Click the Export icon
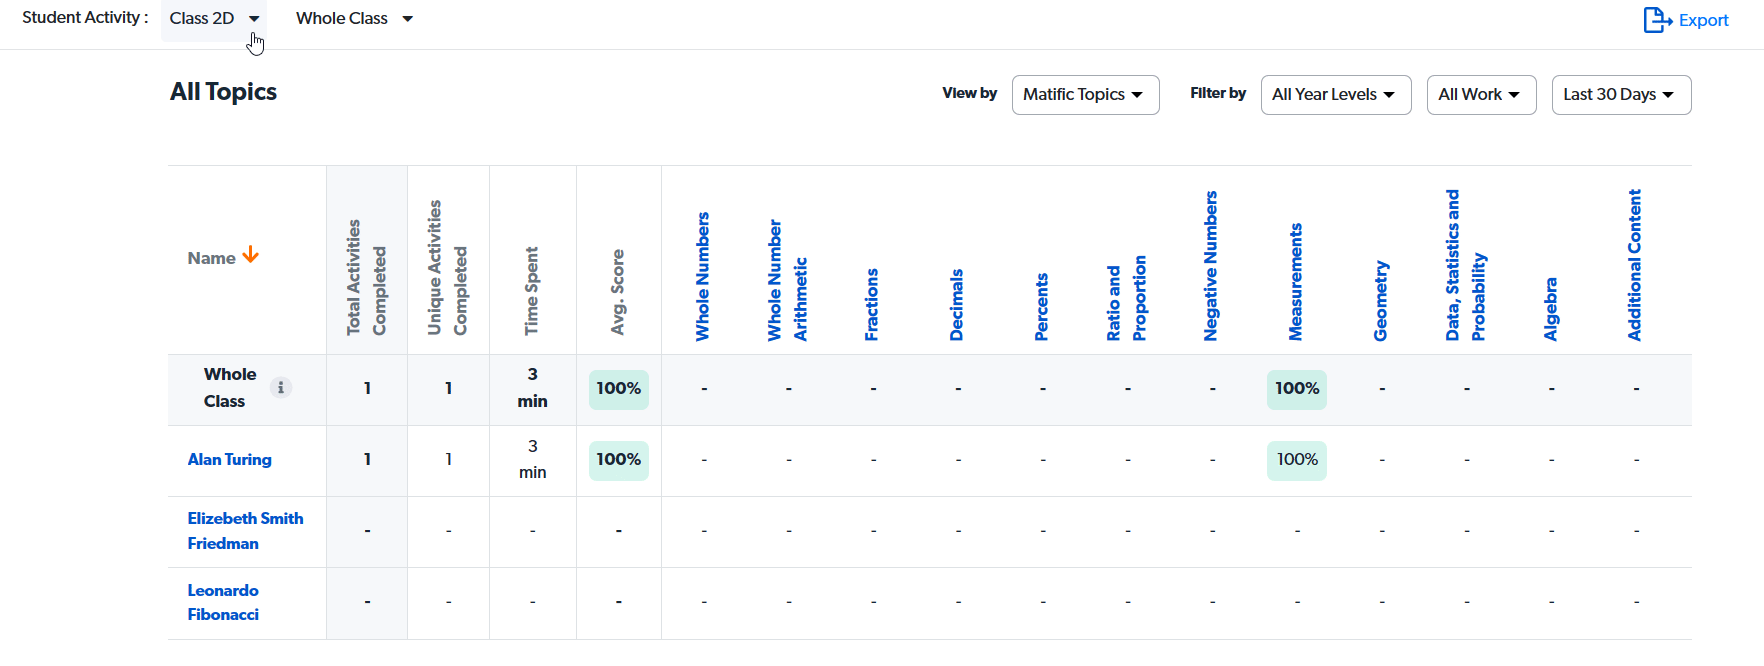 [1658, 20]
